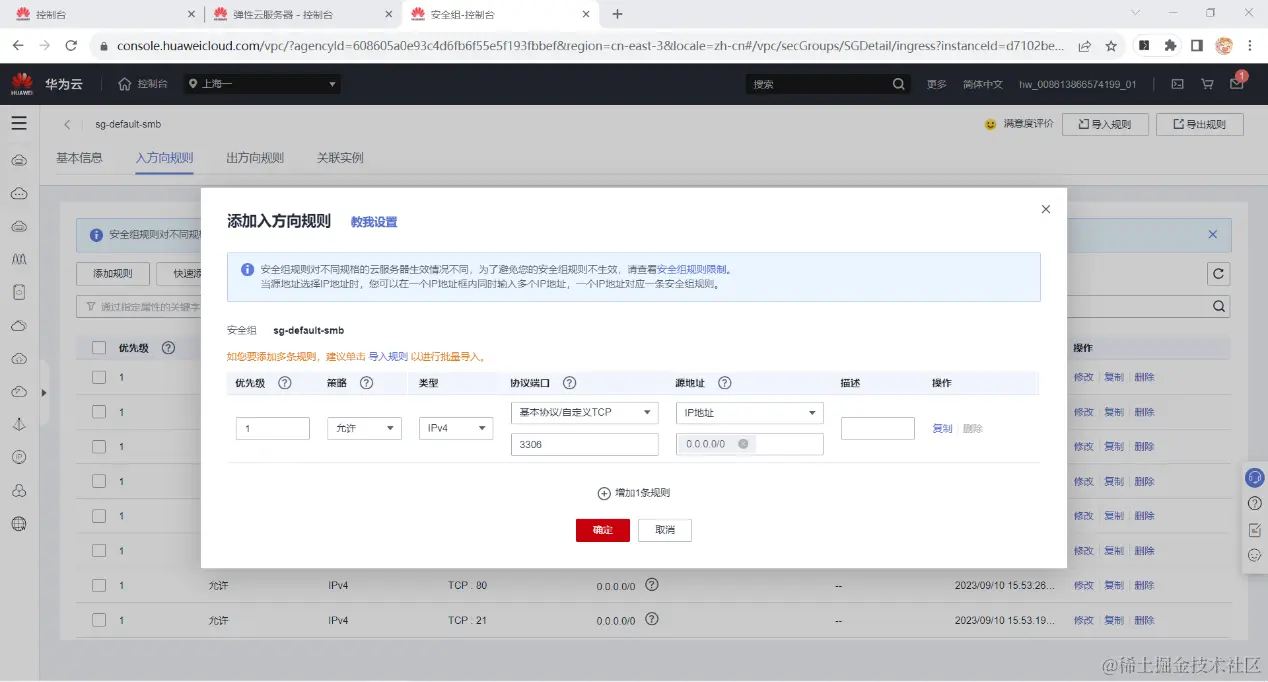Screen dimensions: 1268x682
Task: Go back with the chevron beside sg-default-smb
Action: 67,125
